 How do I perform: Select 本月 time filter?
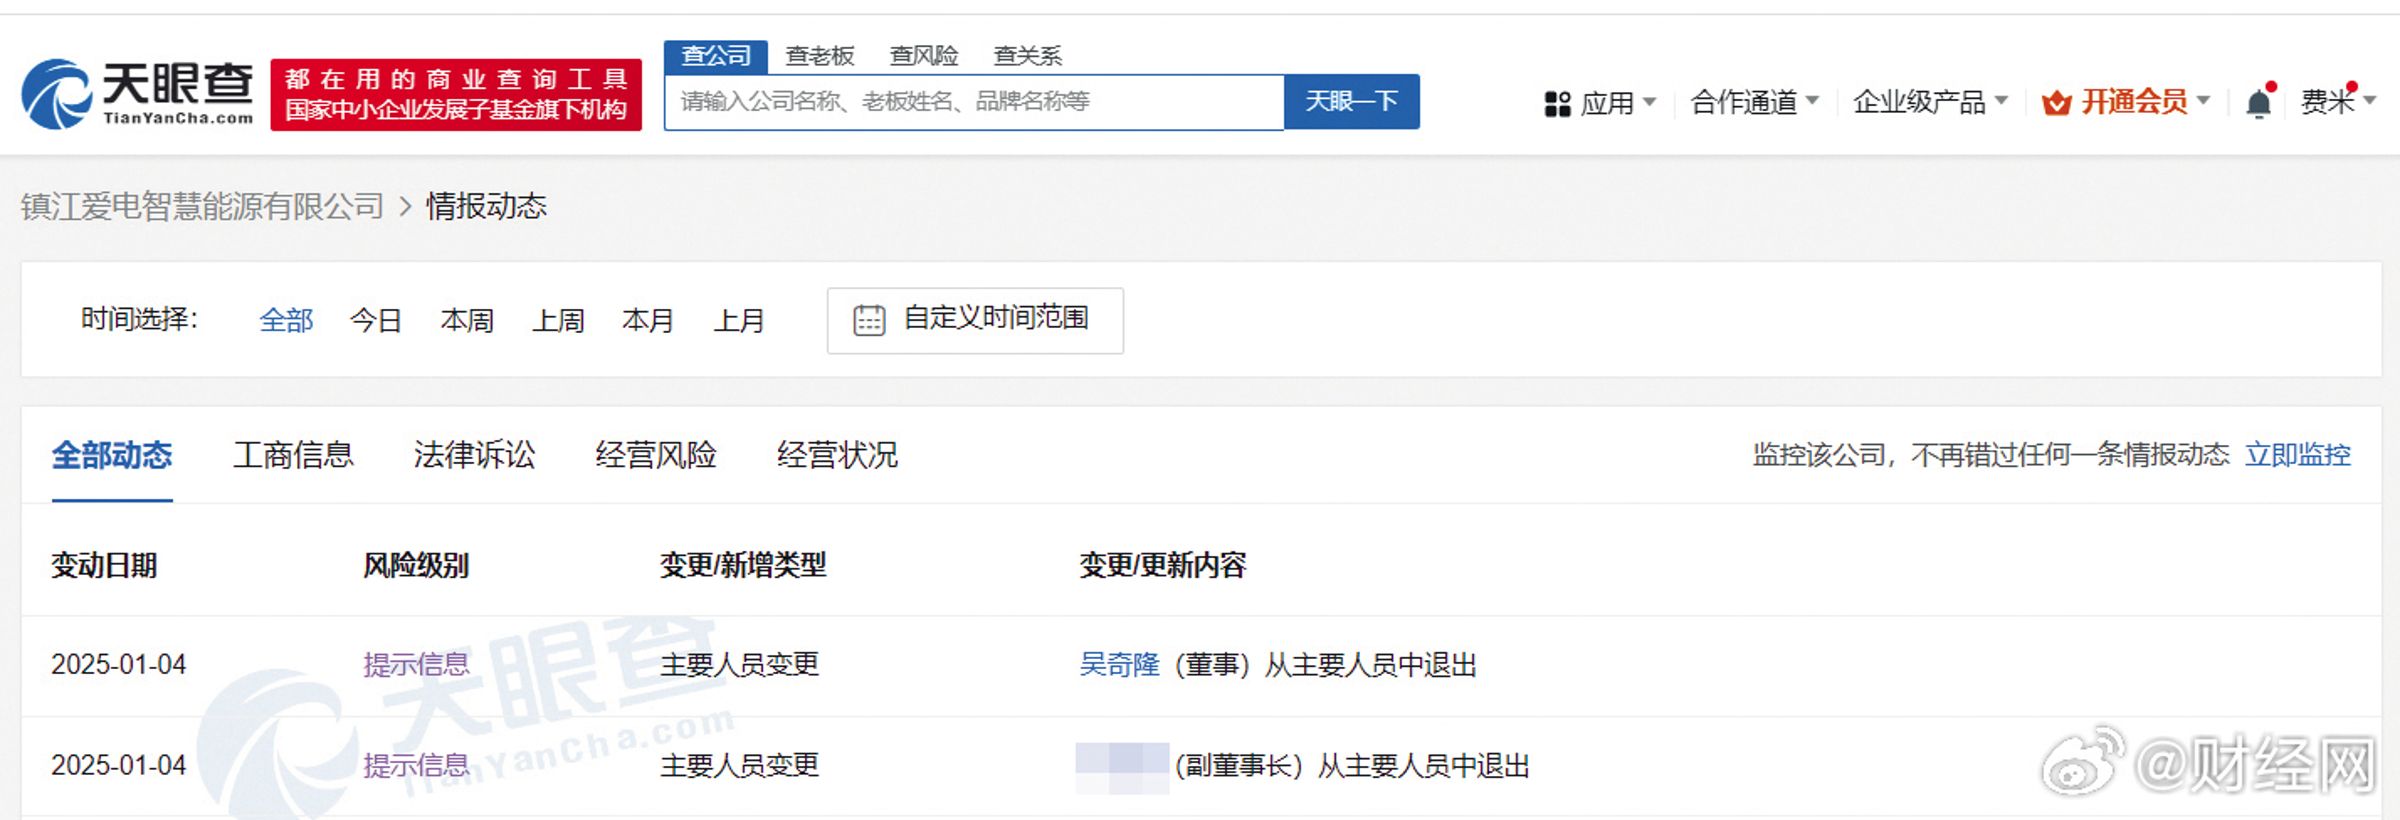[x=648, y=321]
